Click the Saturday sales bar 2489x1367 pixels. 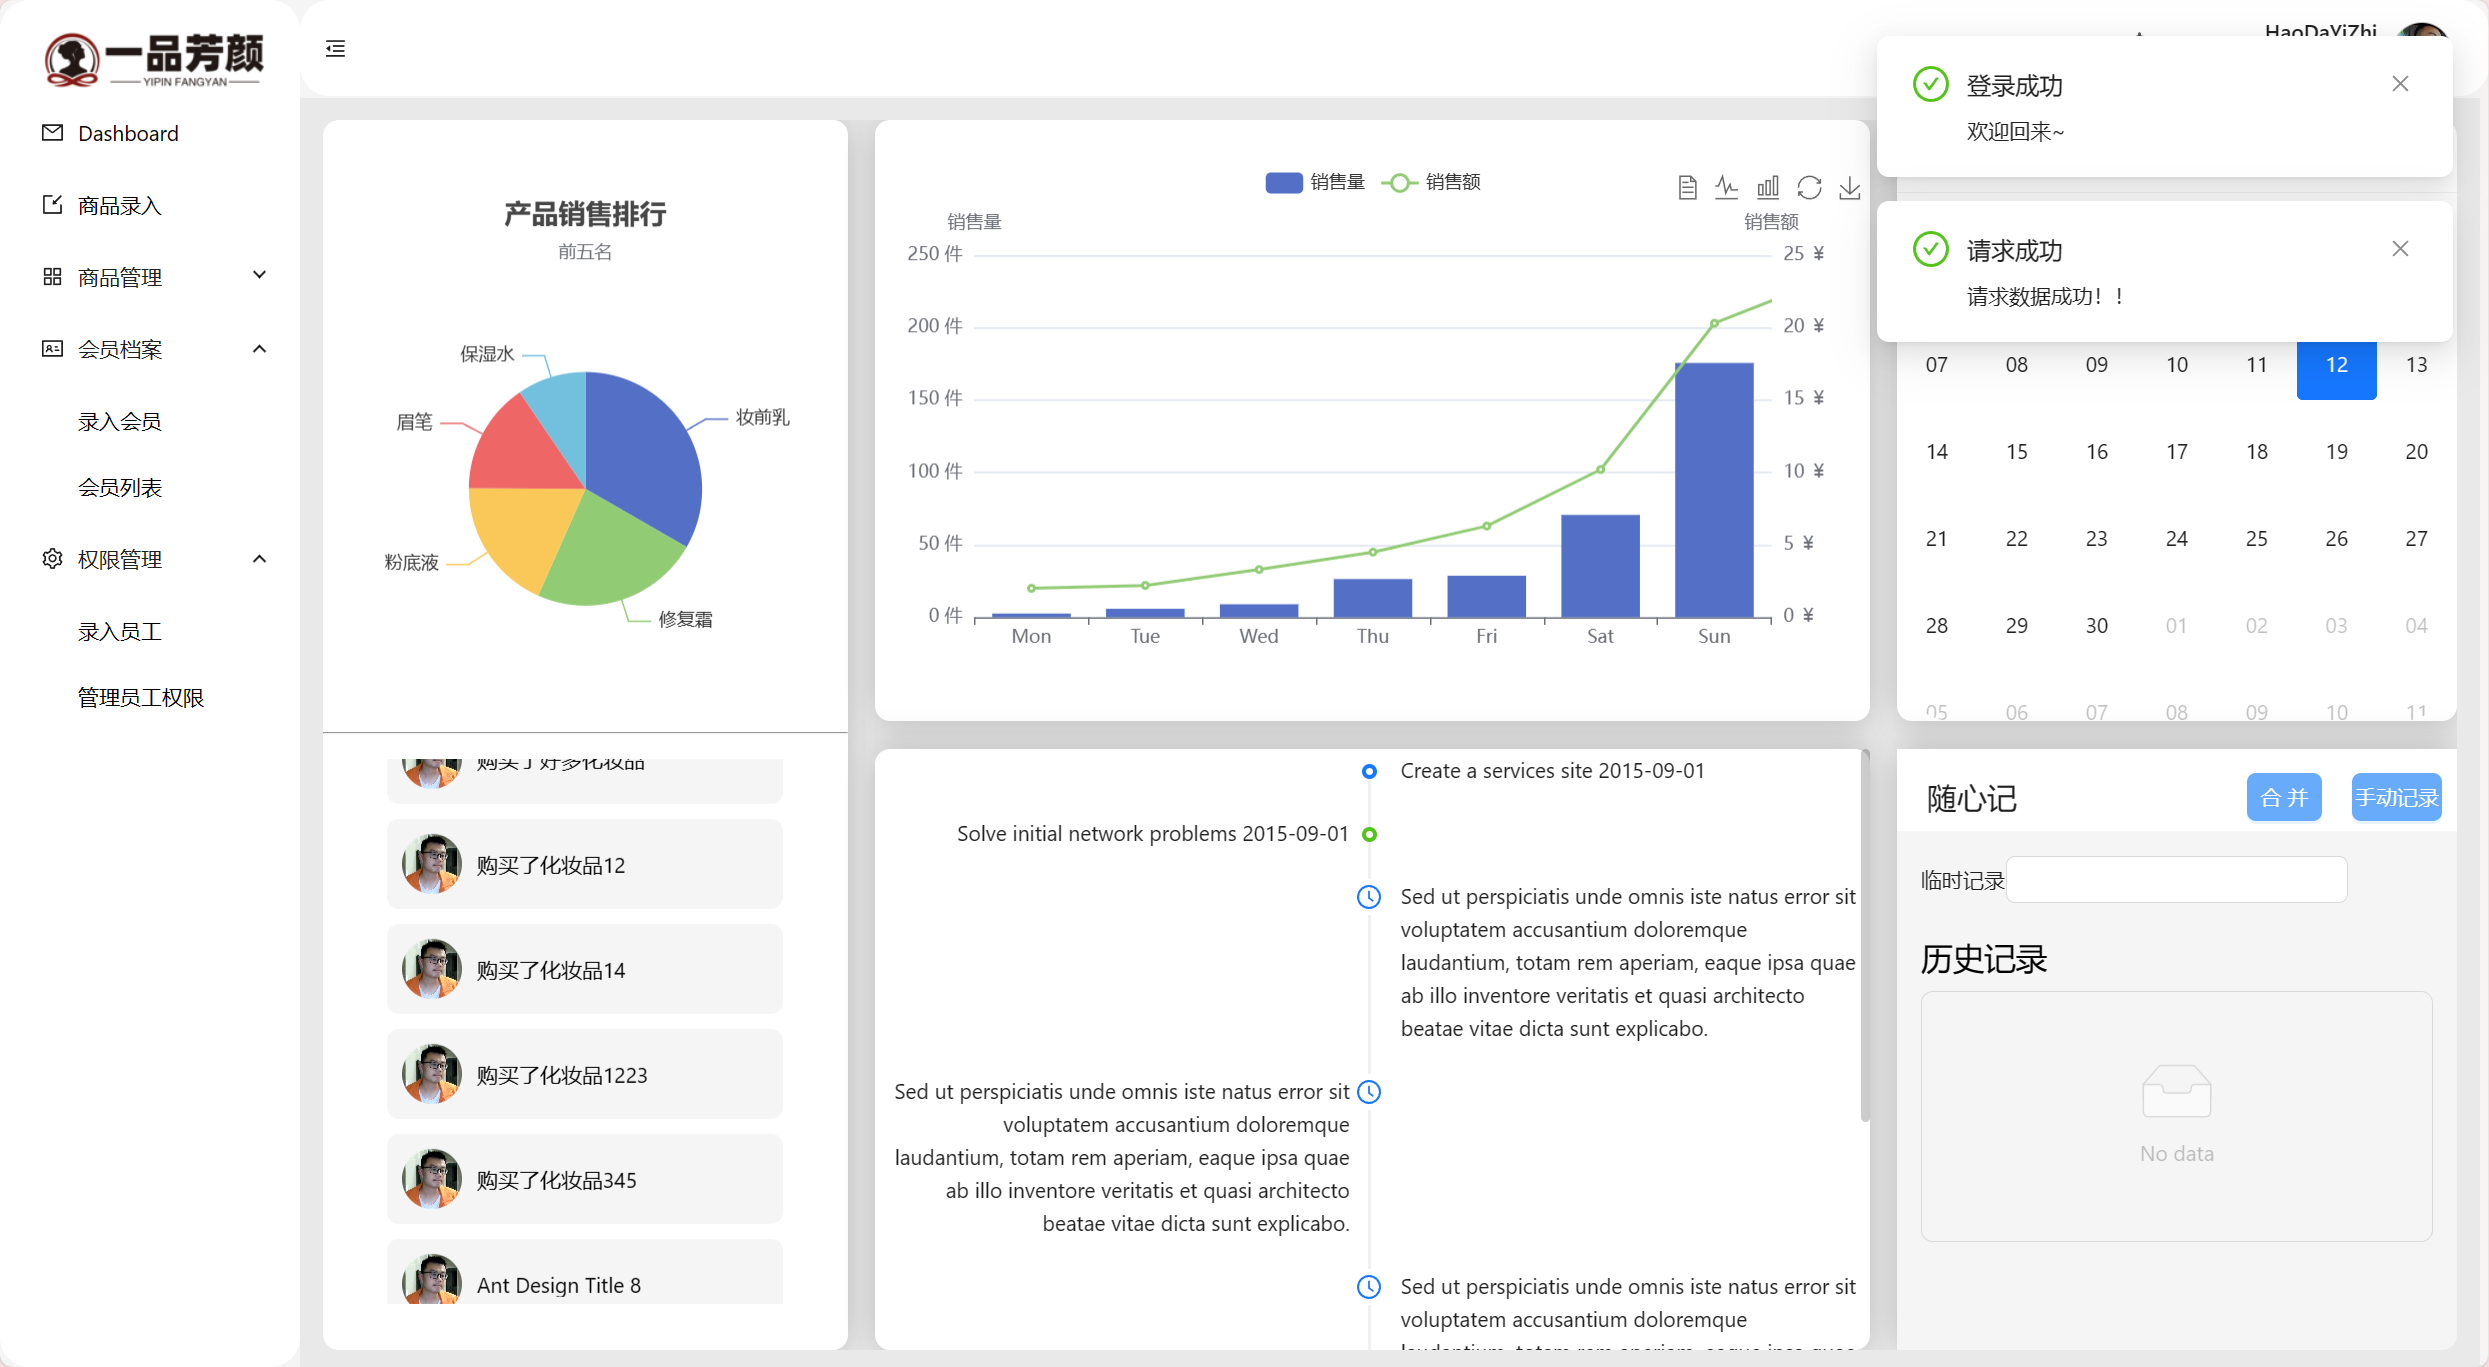pyautogui.click(x=1600, y=566)
